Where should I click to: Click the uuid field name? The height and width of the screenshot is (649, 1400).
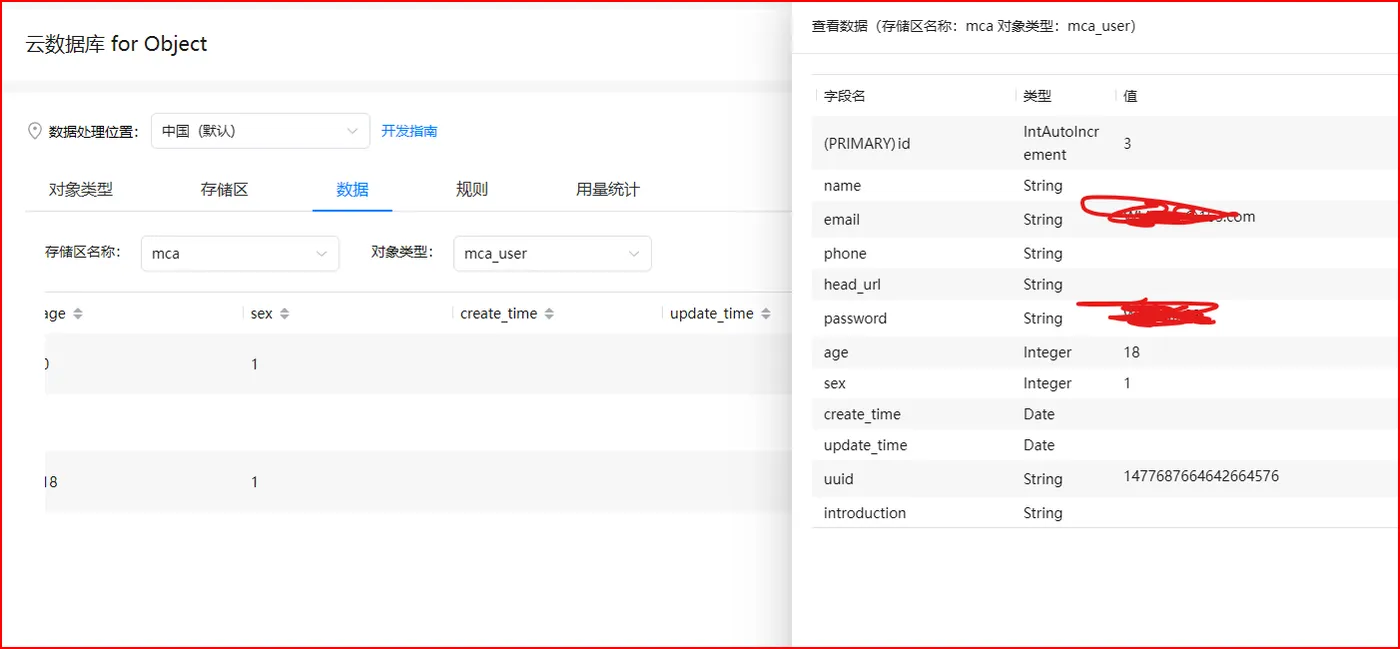(x=839, y=479)
